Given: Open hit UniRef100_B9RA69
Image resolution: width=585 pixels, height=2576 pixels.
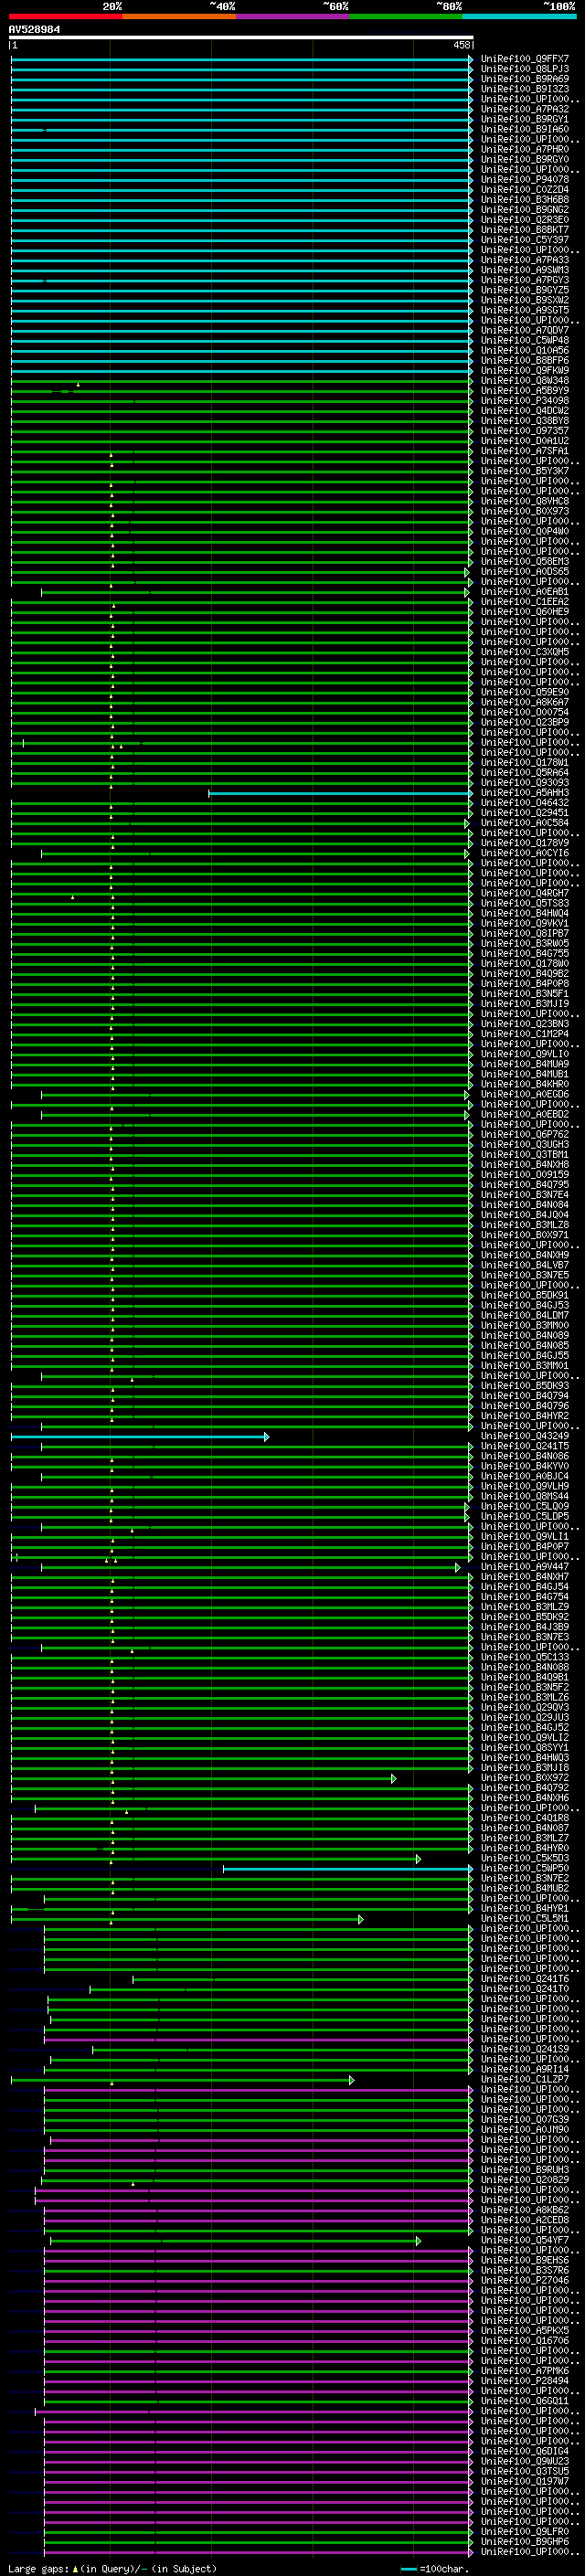Looking at the screenshot, I should (525, 79).
